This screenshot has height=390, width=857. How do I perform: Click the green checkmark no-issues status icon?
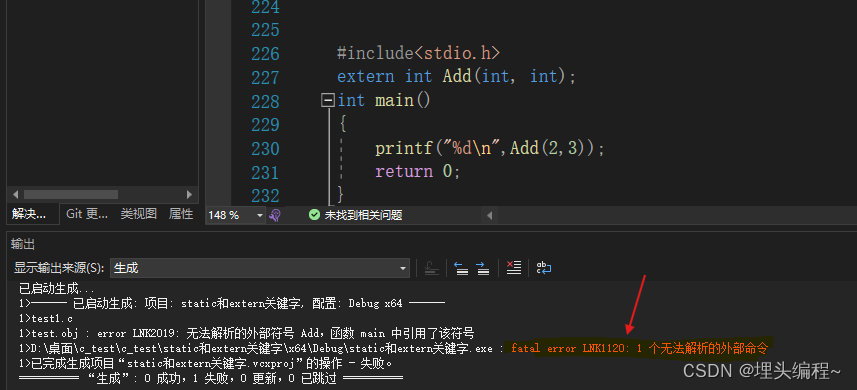coord(314,215)
